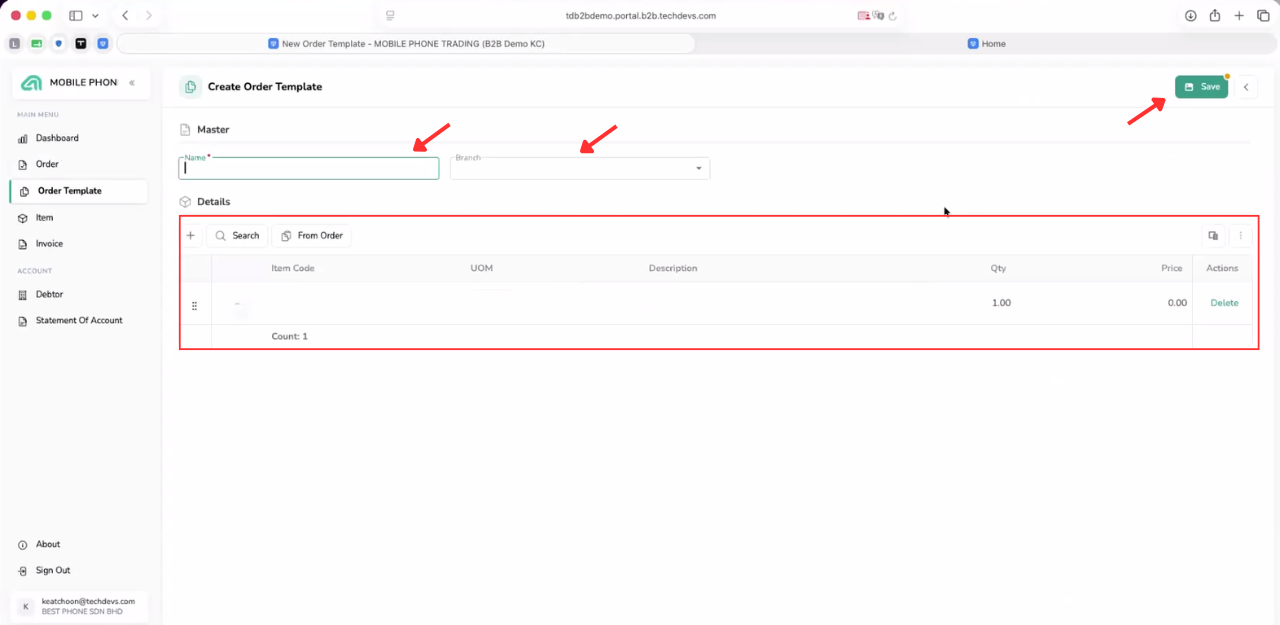Click the Search button in Details toolbar
The width and height of the screenshot is (1280, 625).
[237, 236]
